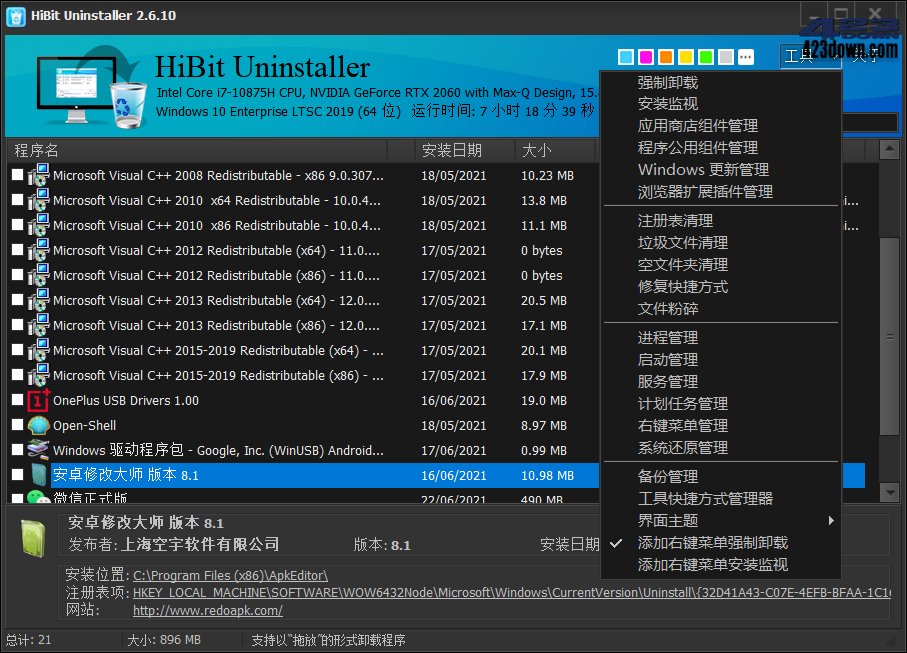
Task: Open more theme colors via the ellipsis icon
Action: coord(745,57)
